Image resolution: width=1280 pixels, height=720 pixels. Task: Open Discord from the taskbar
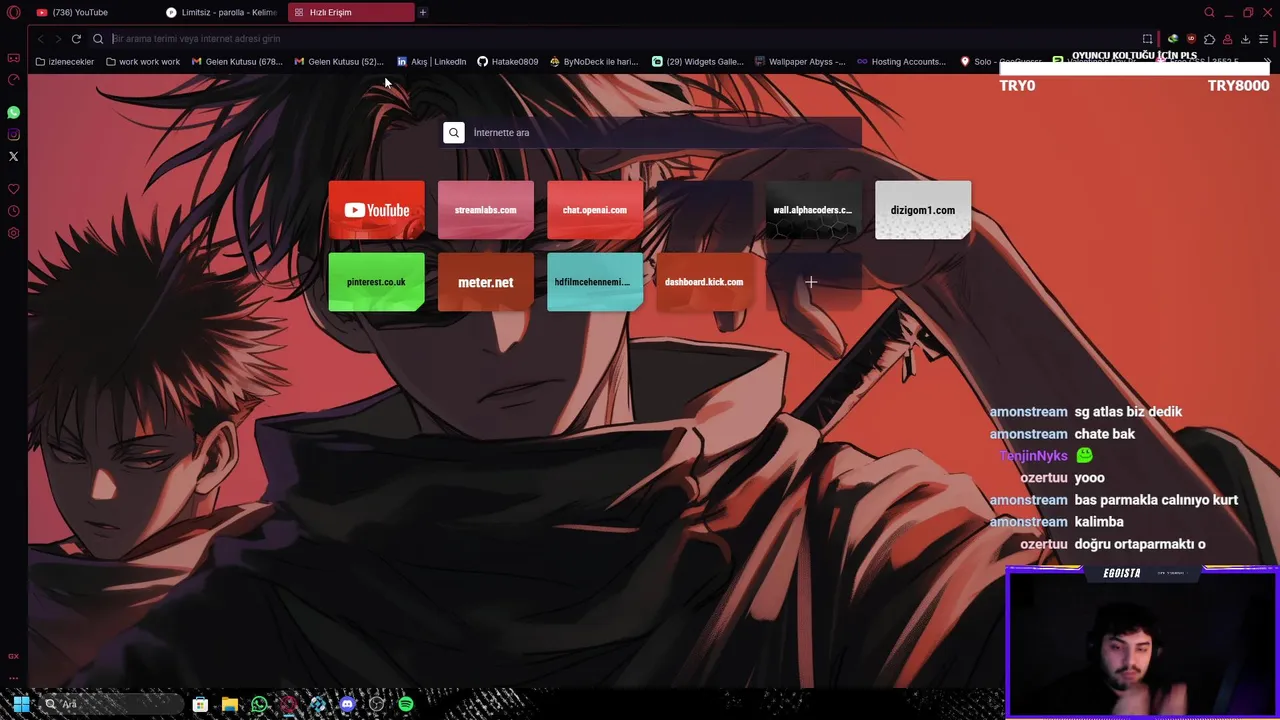coord(347,704)
